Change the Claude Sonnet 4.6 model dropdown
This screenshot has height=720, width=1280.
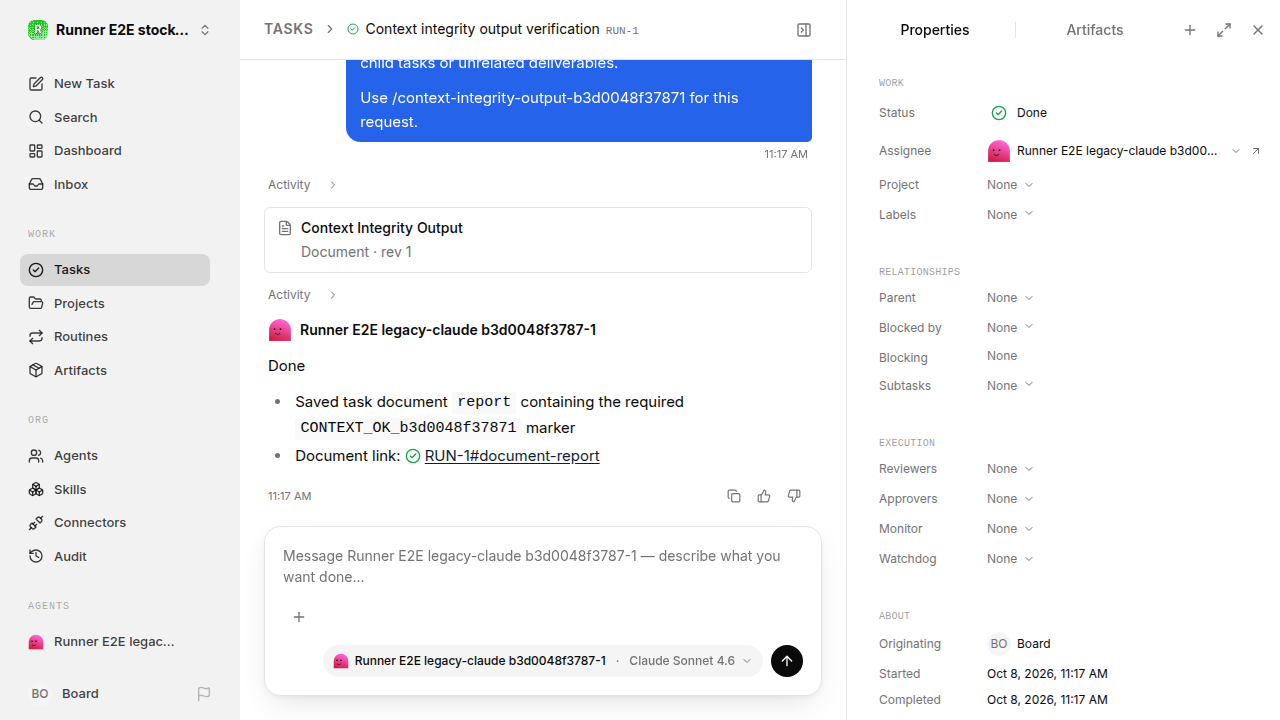[x=690, y=661]
